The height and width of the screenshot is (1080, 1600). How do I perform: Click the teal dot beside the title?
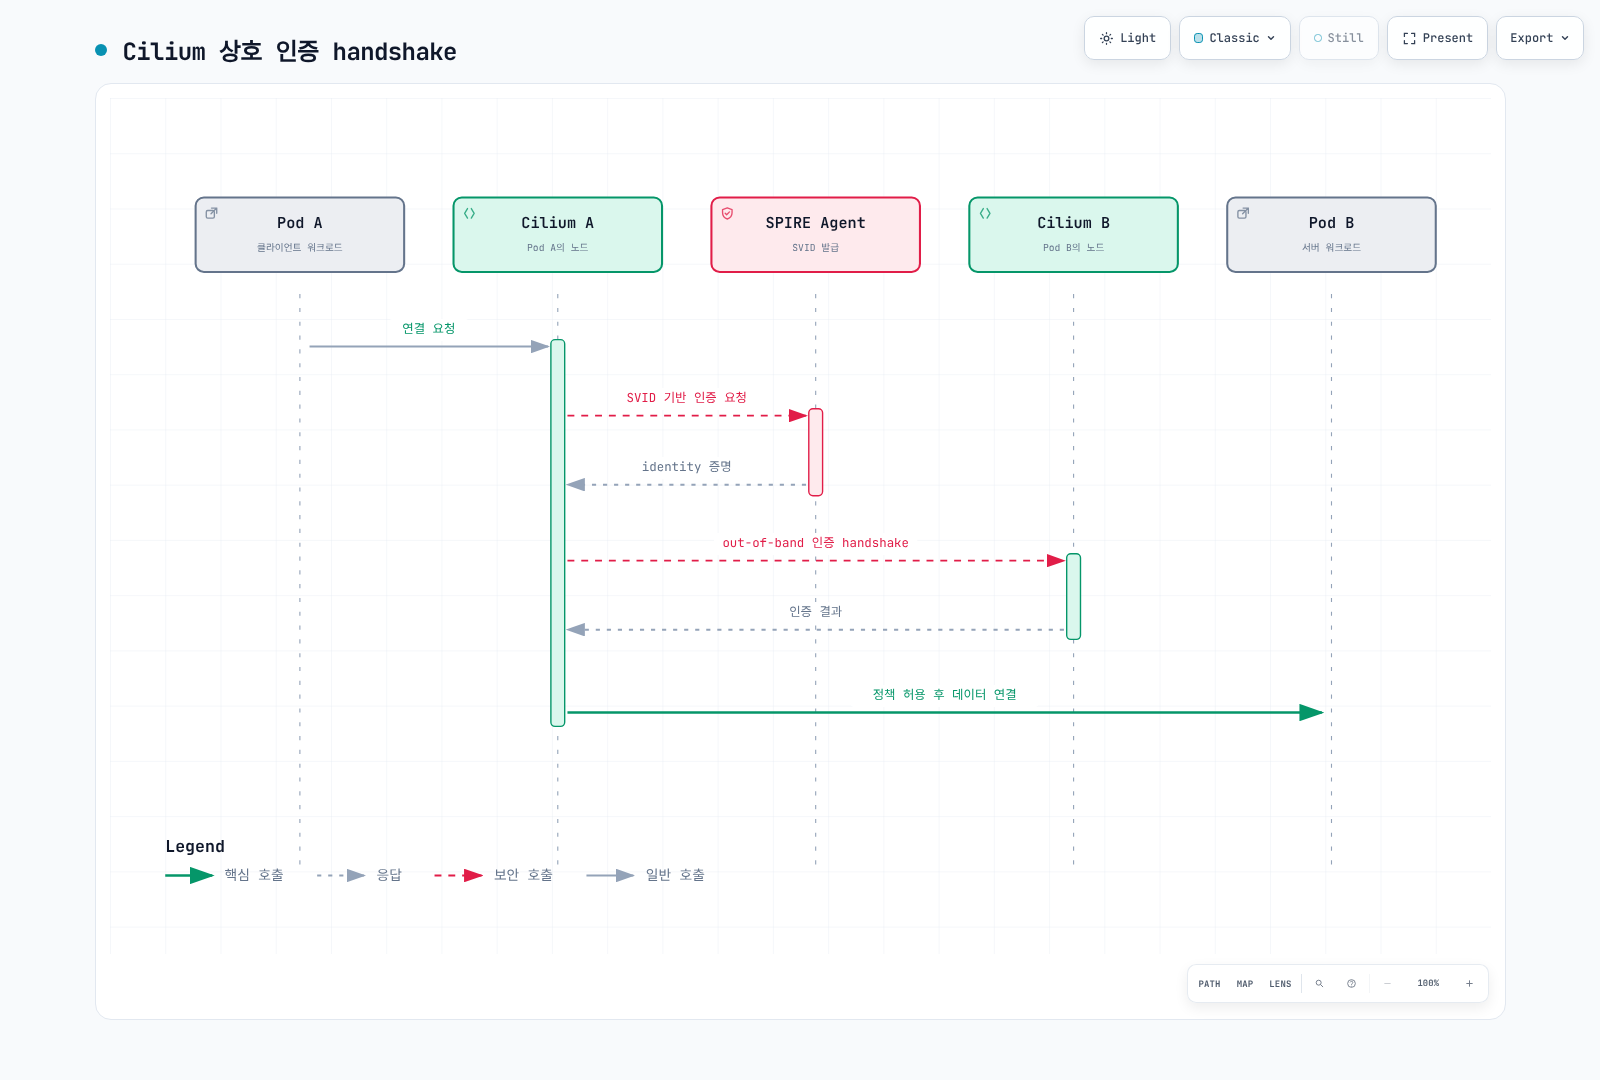[x=101, y=50]
